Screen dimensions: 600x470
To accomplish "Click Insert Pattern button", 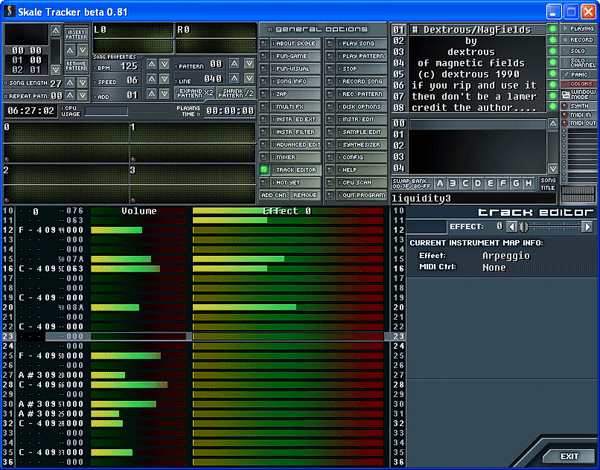I will point(76,35).
